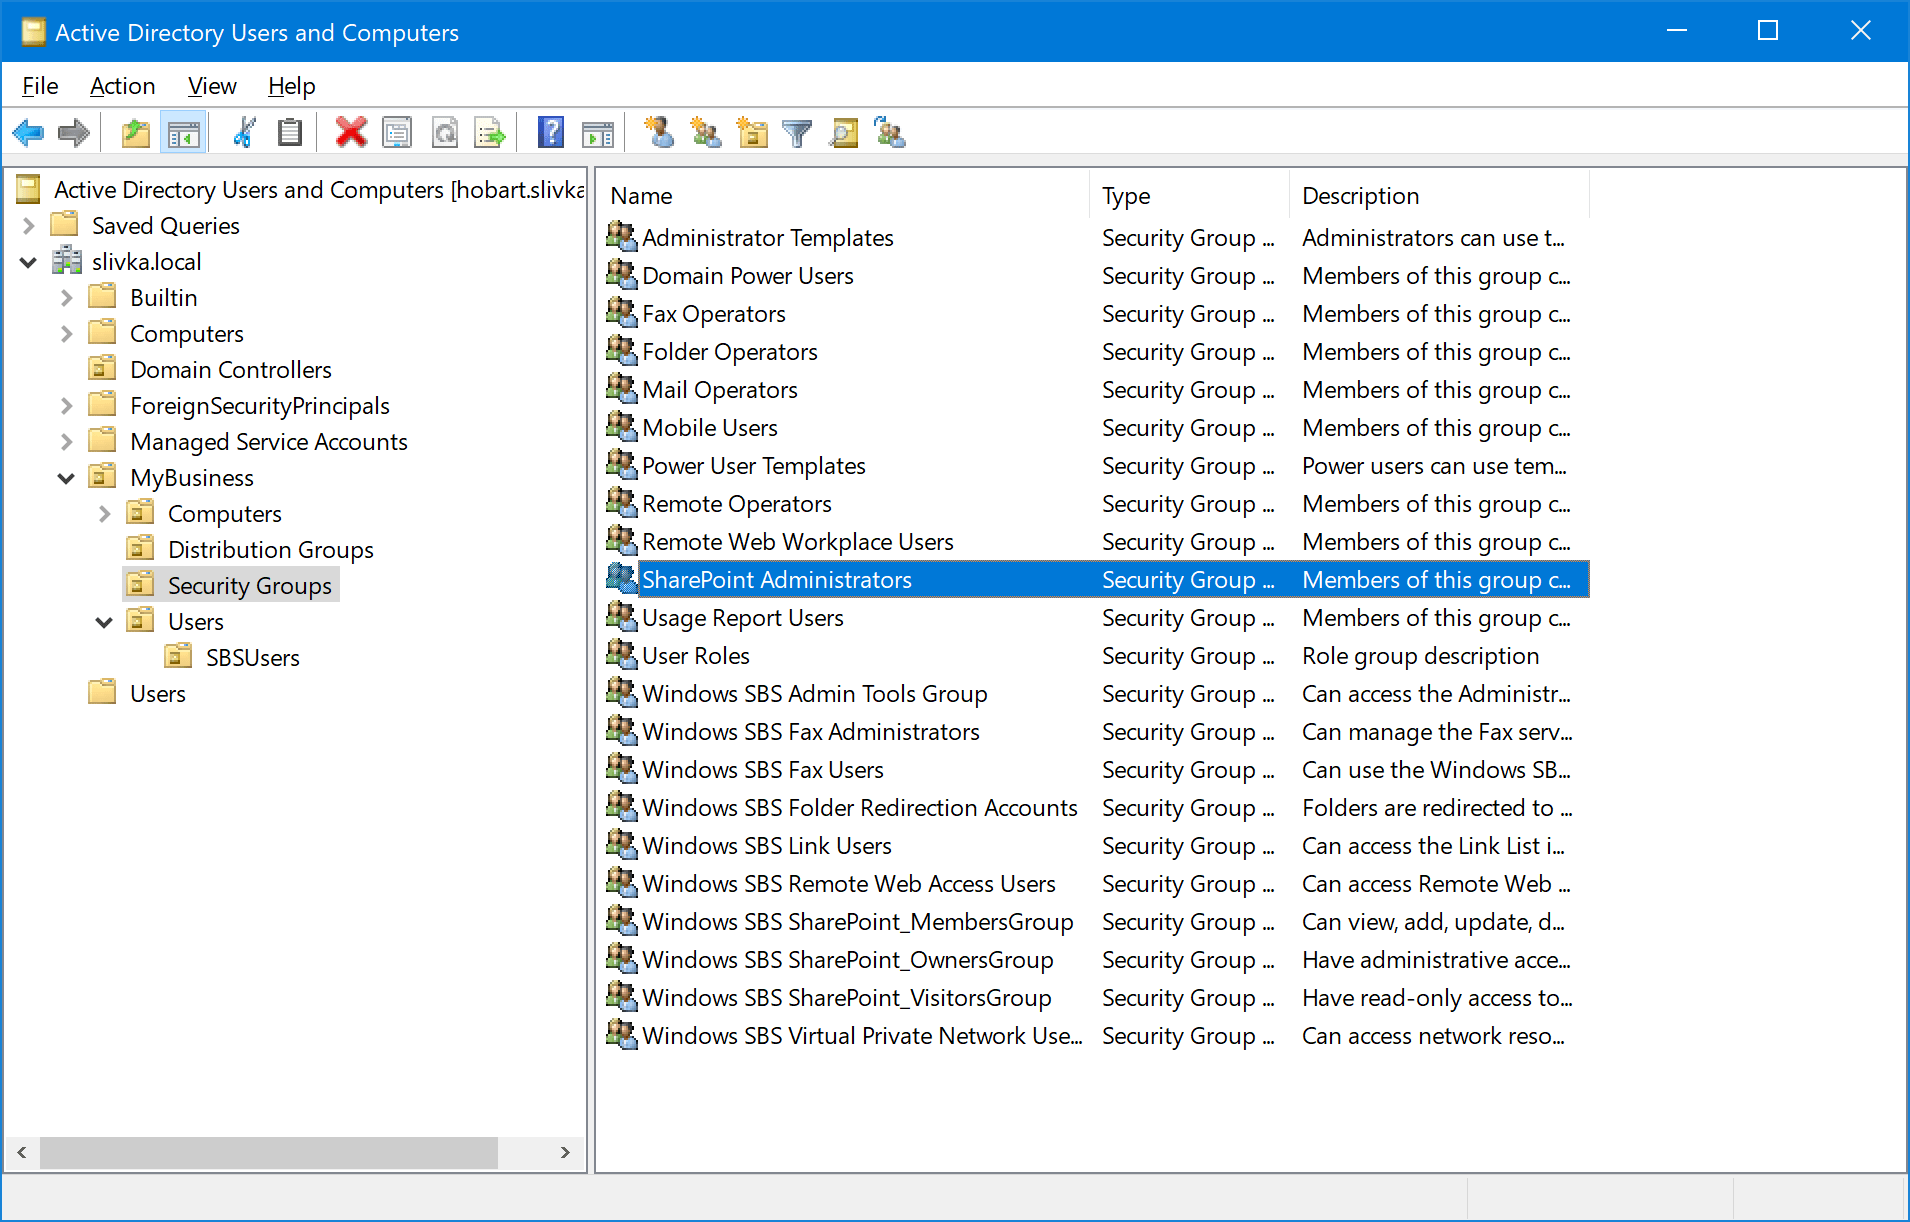Click the 'Role group description' cell

click(x=1420, y=656)
